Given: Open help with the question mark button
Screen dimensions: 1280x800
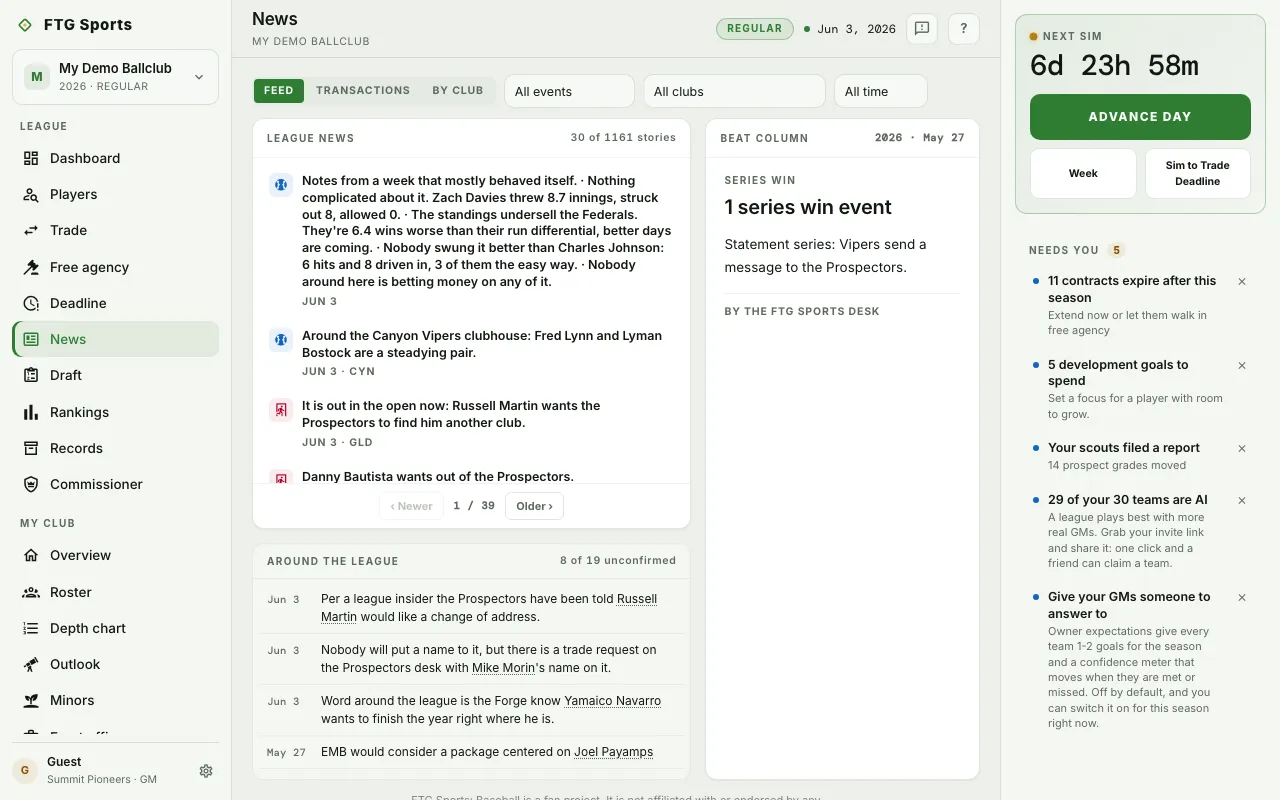Looking at the screenshot, I should coord(964,29).
